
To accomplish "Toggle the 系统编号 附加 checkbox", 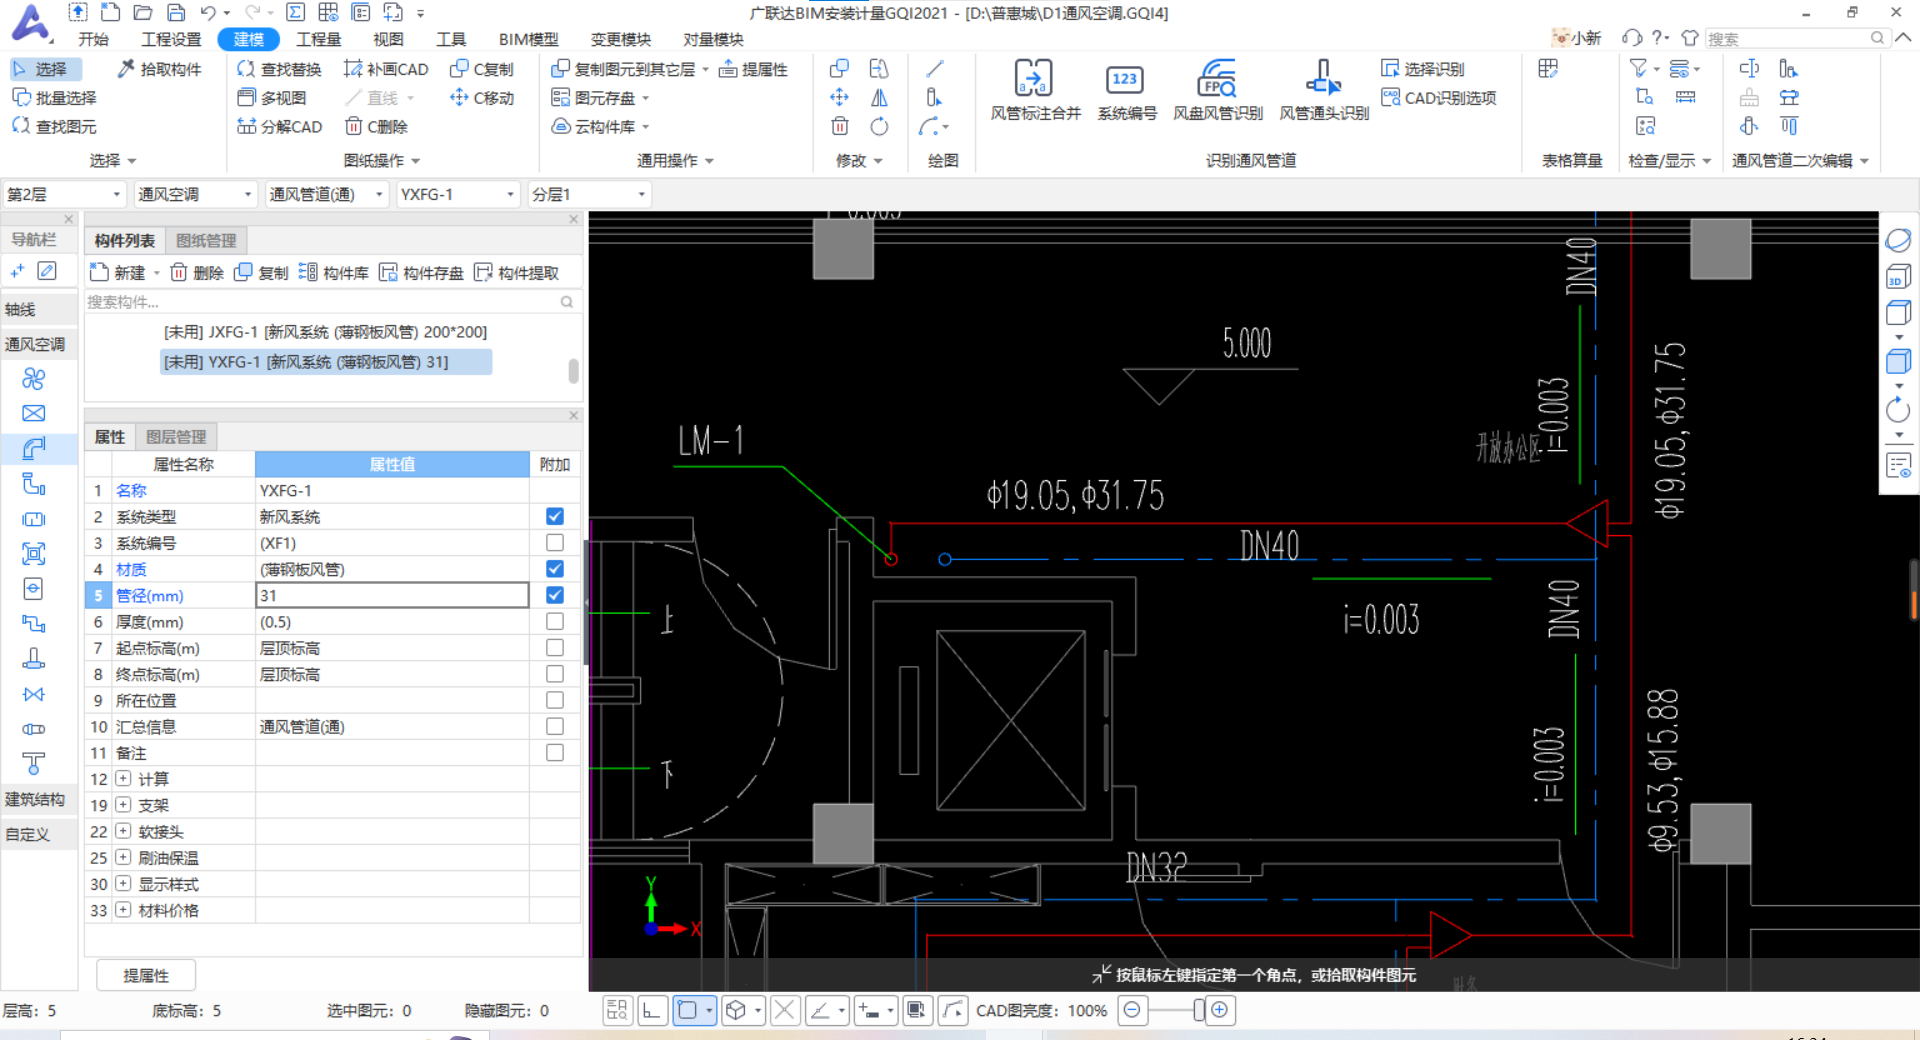I will (555, 543).
